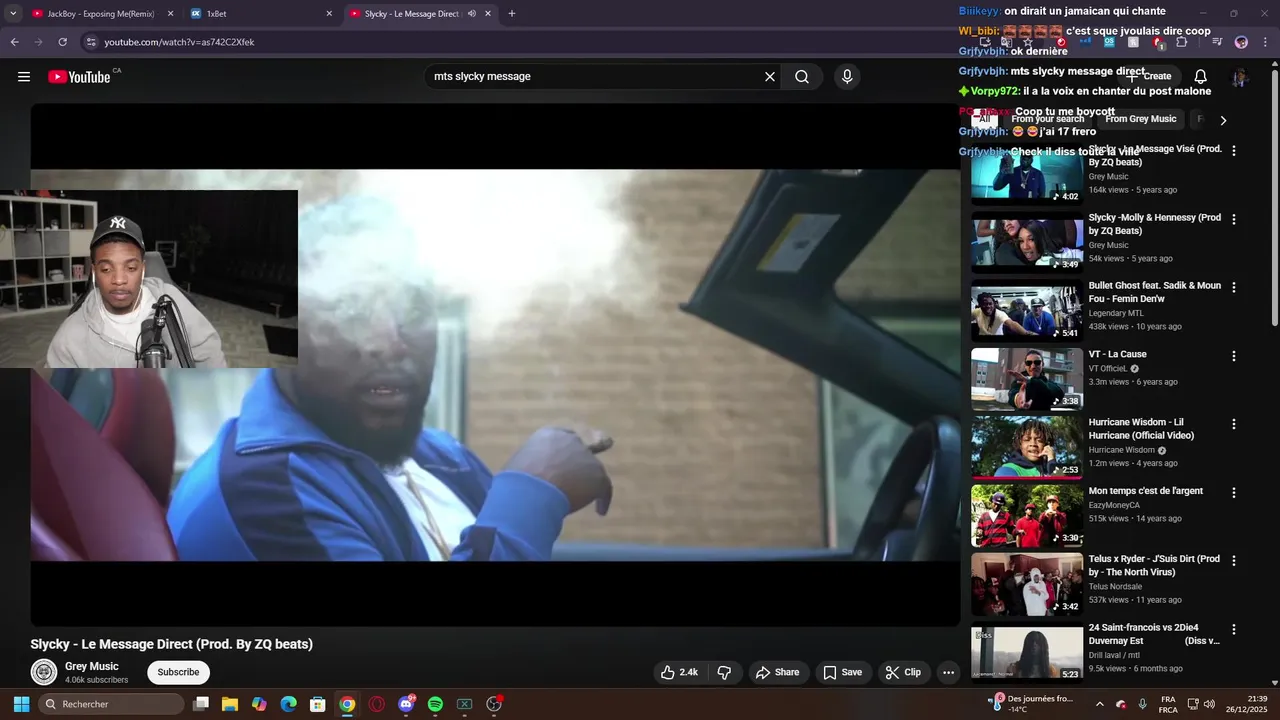Image resolution: width=1280 pixels, height=720 pixels.
Task: Open taskbar weather widget -14°C
Action: (x=1030, y=704)
